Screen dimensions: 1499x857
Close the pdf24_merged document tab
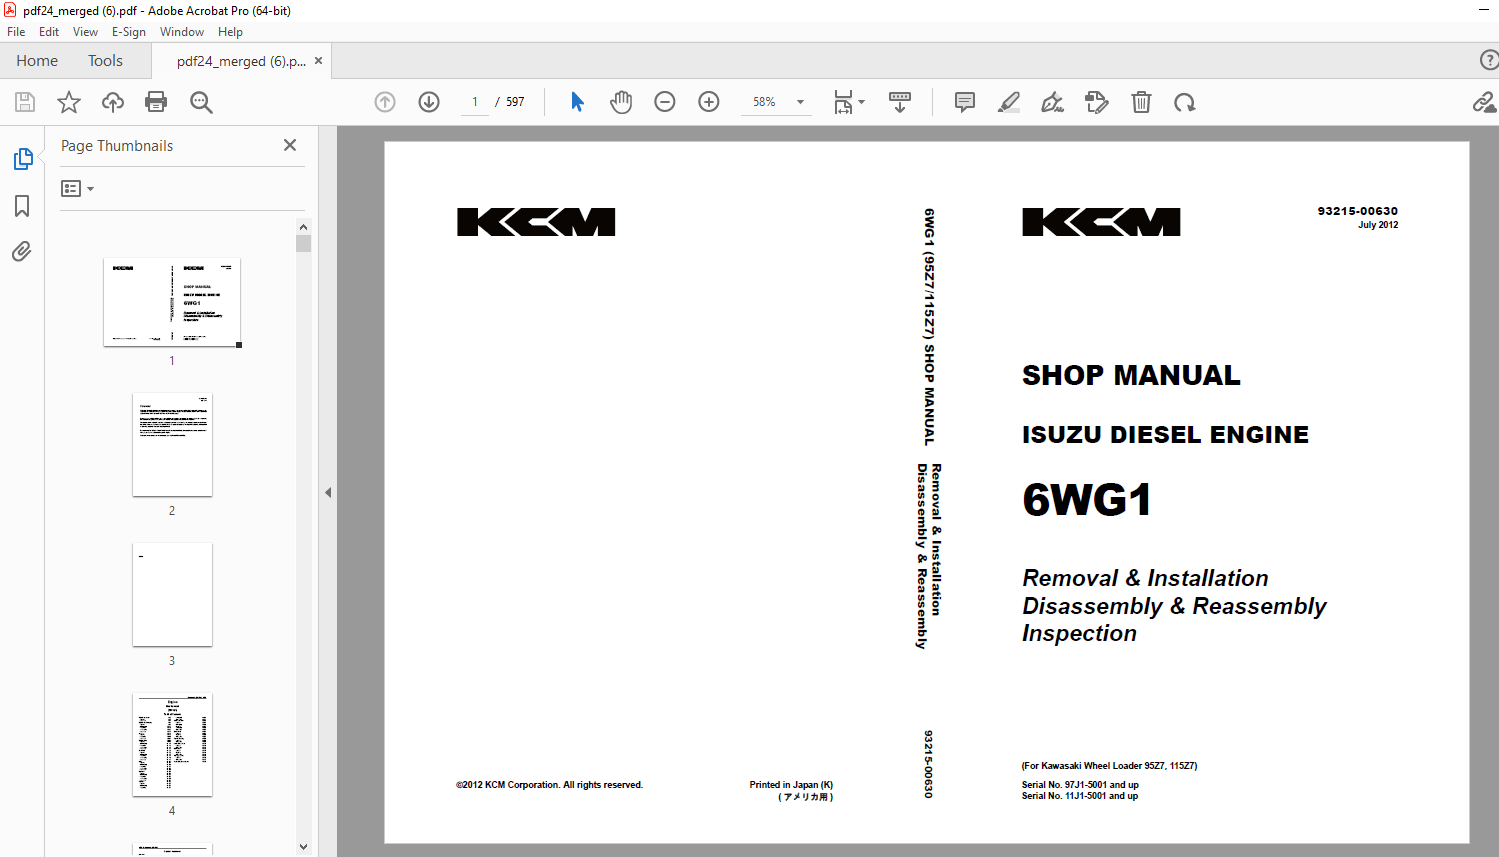pyautogui.click(x=319, y=61)
